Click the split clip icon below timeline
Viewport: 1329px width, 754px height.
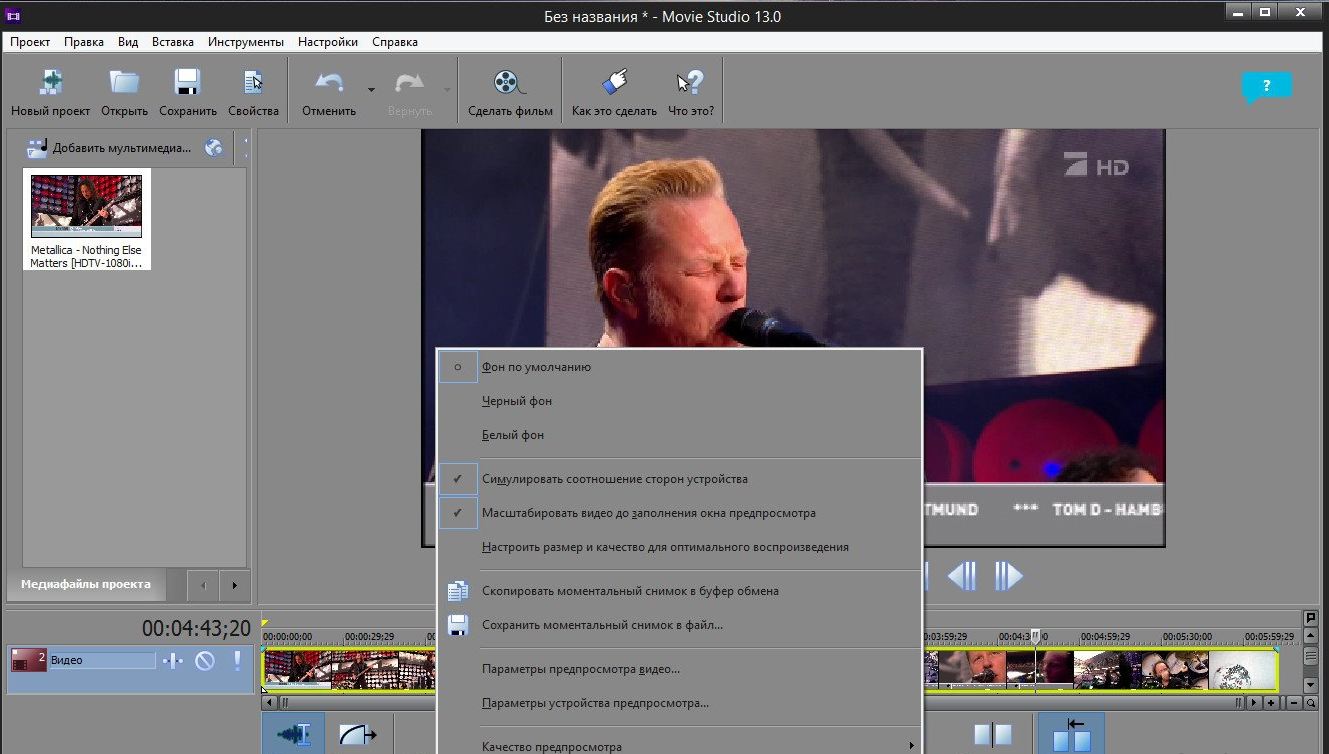coord(993,734)
